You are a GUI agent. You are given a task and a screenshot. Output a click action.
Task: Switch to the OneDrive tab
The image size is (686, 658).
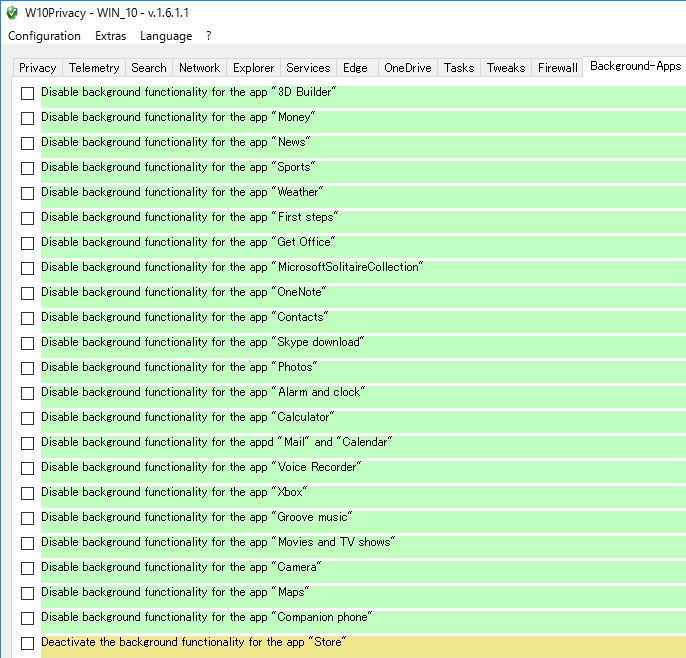[408, 68]
